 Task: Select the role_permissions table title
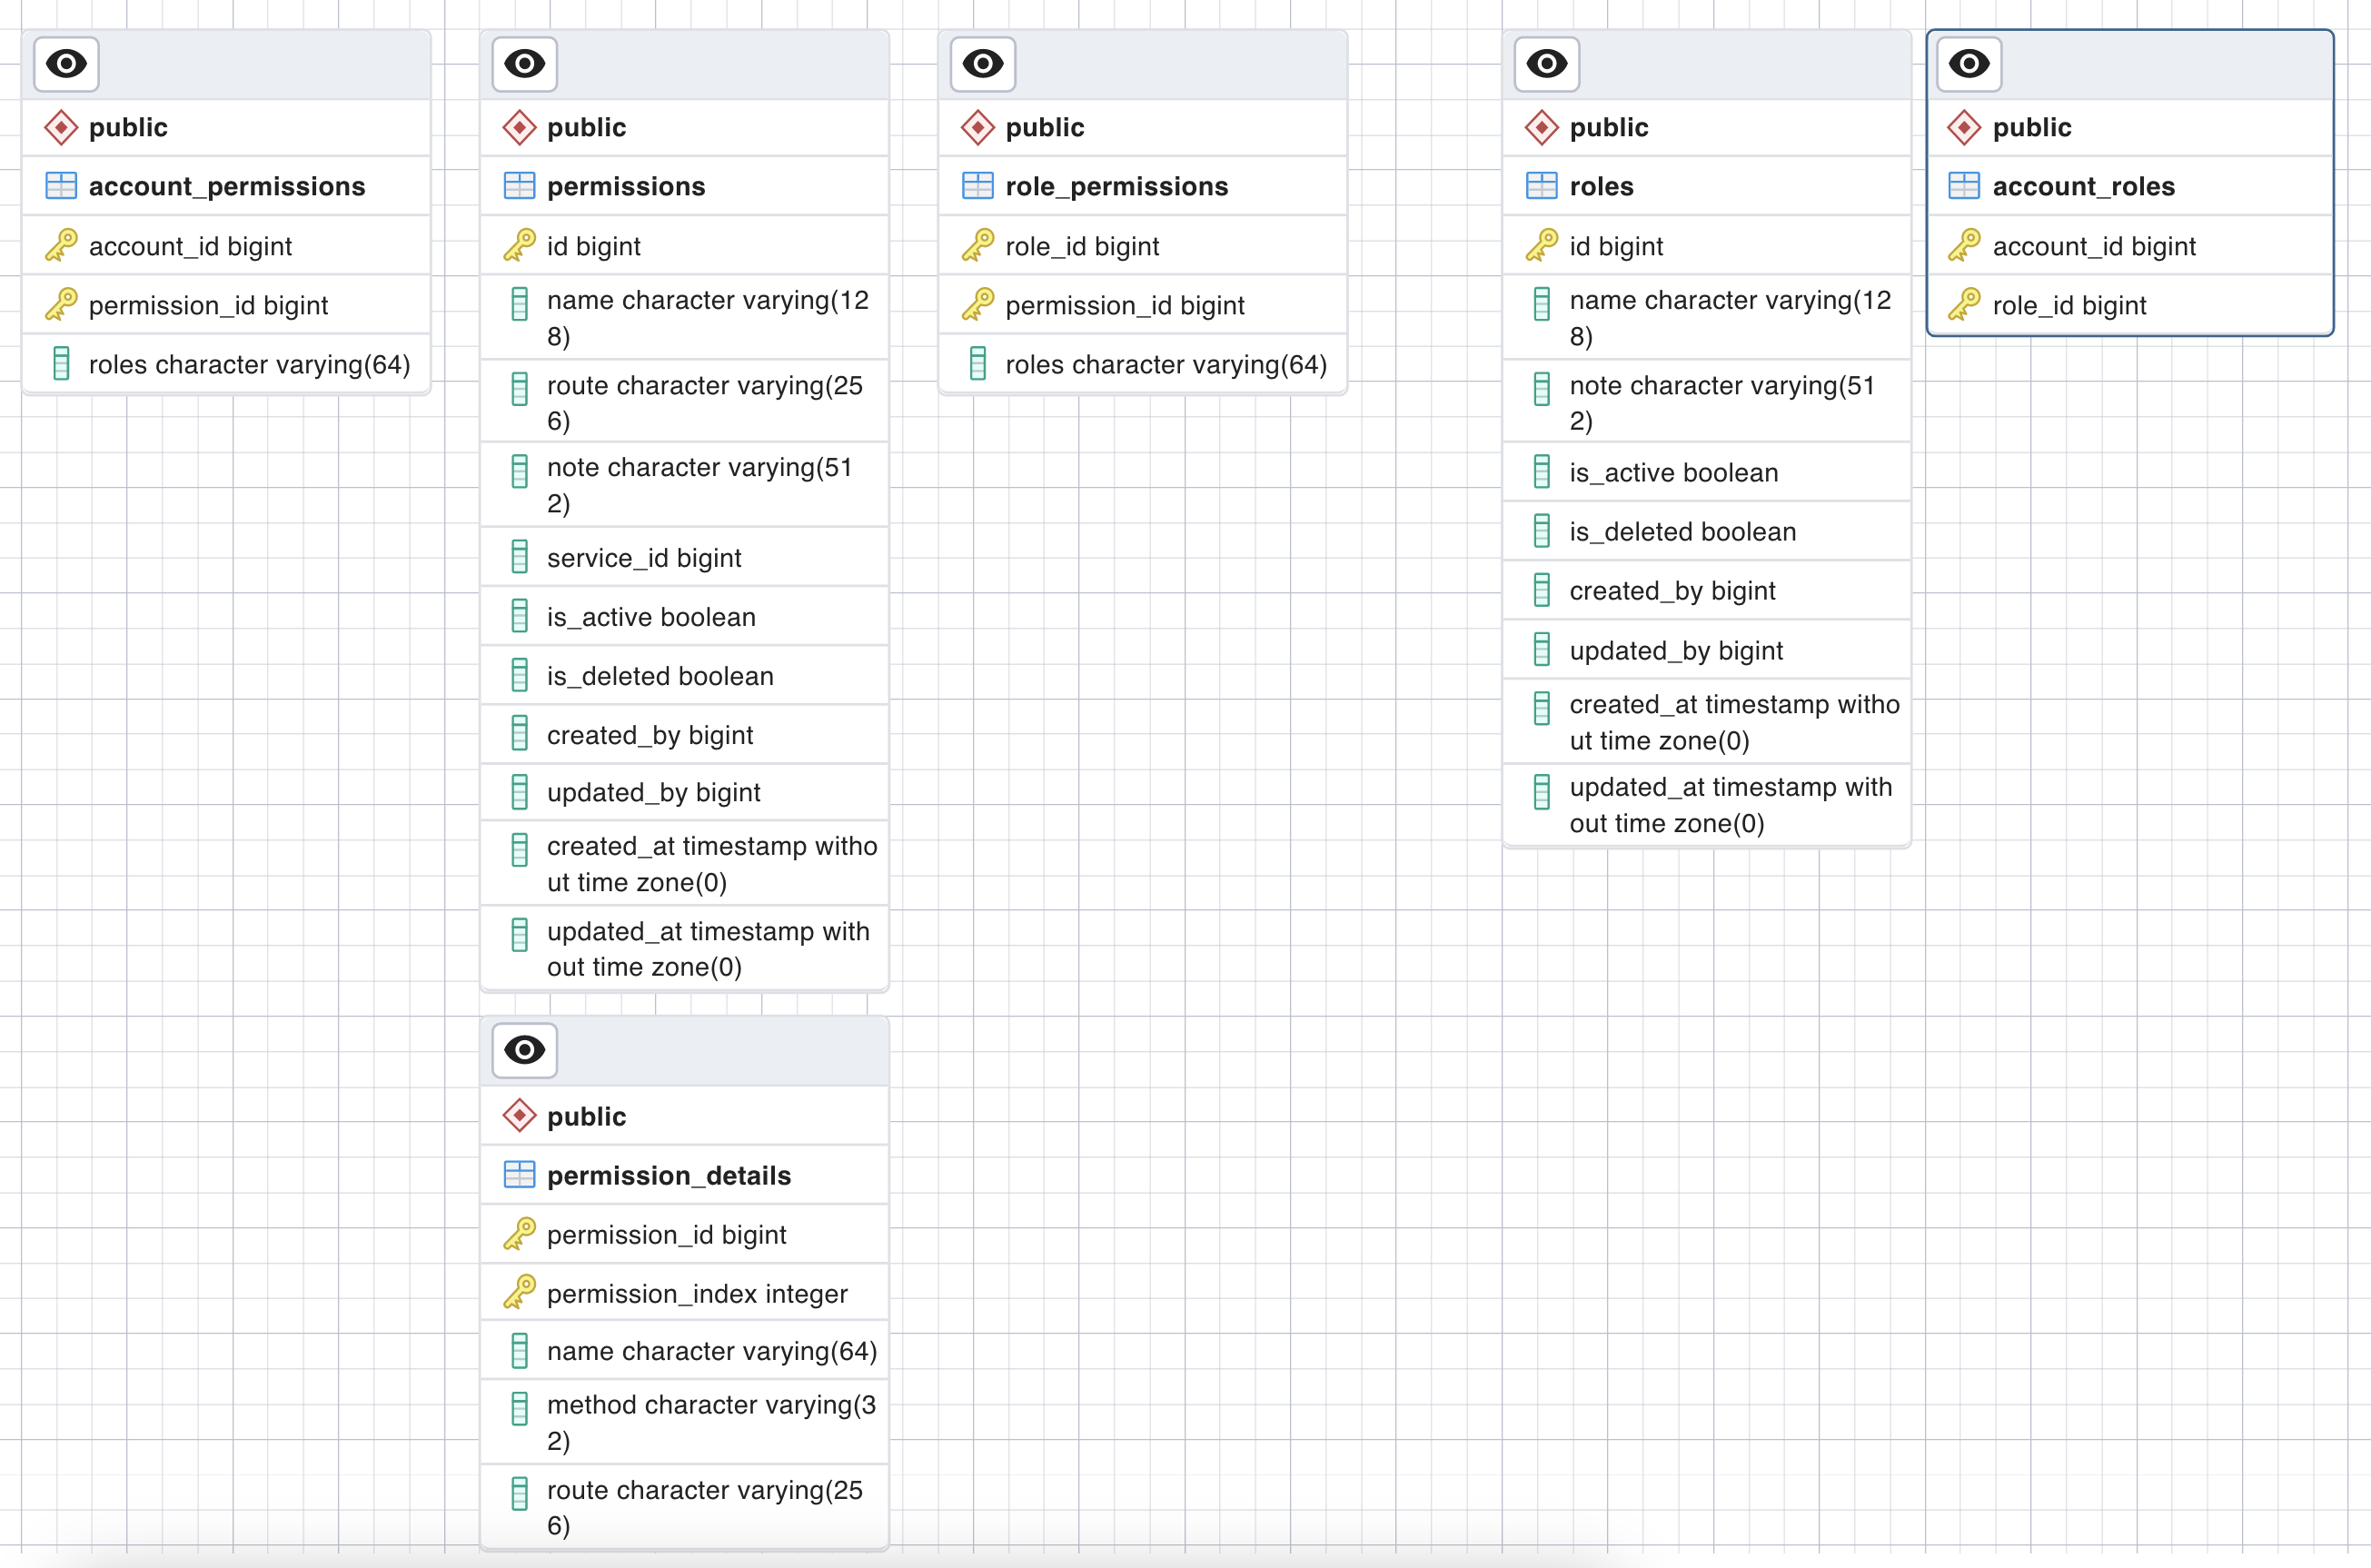click(x=1116, y=186)
